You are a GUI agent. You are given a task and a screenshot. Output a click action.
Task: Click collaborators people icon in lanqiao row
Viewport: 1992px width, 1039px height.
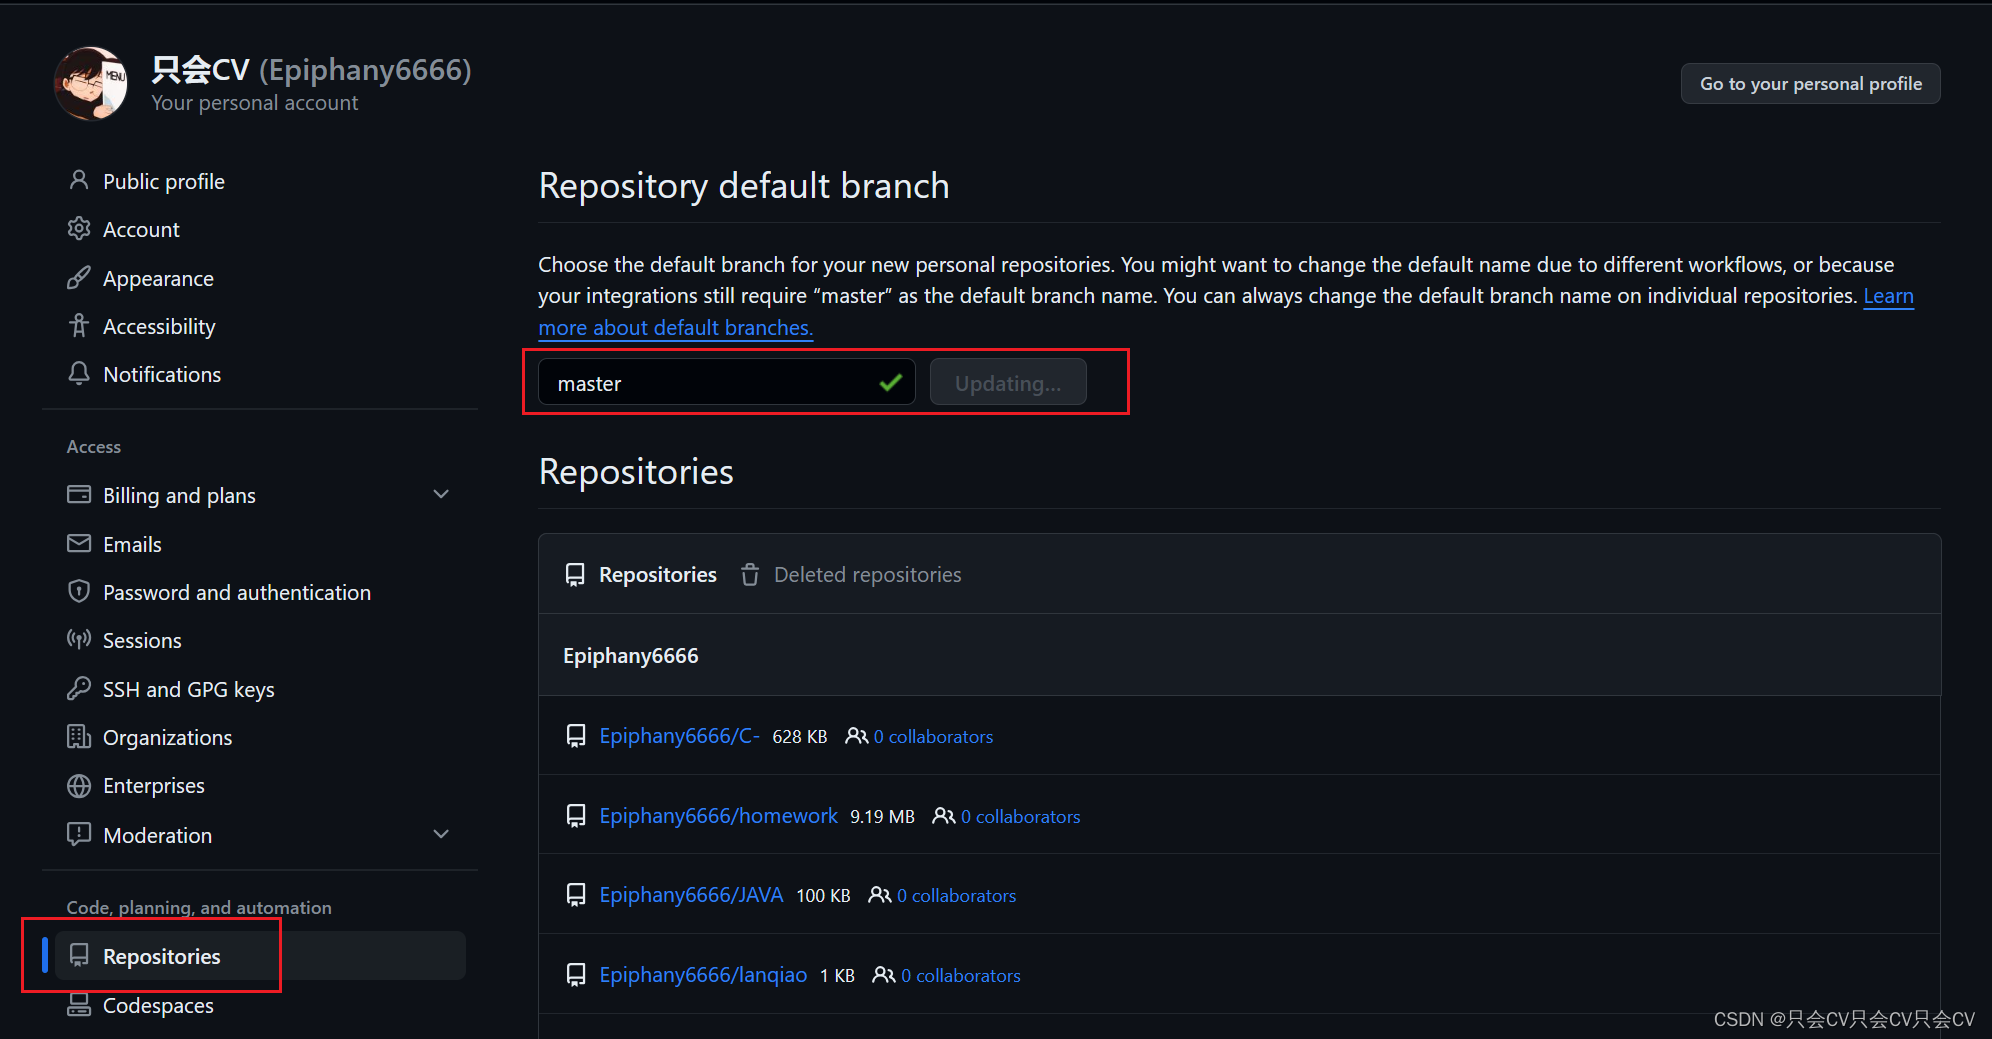coord(884,975)
